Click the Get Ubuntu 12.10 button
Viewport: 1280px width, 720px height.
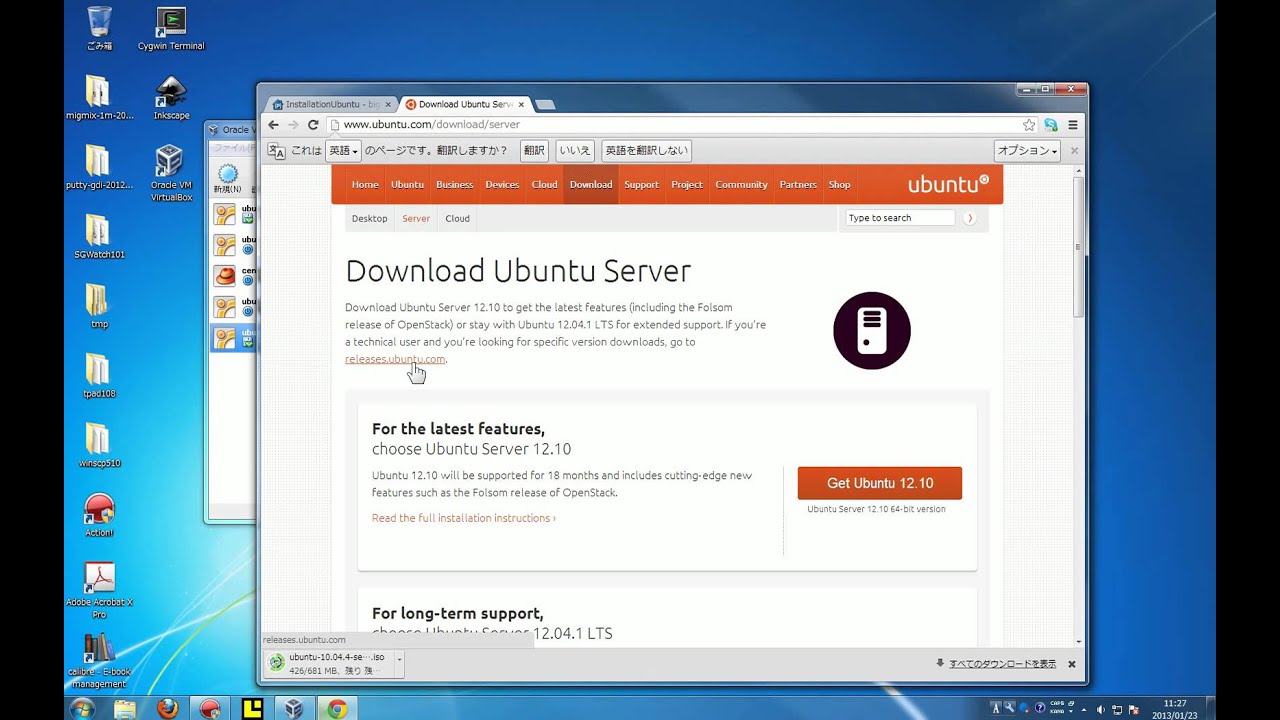pos(880,483)
